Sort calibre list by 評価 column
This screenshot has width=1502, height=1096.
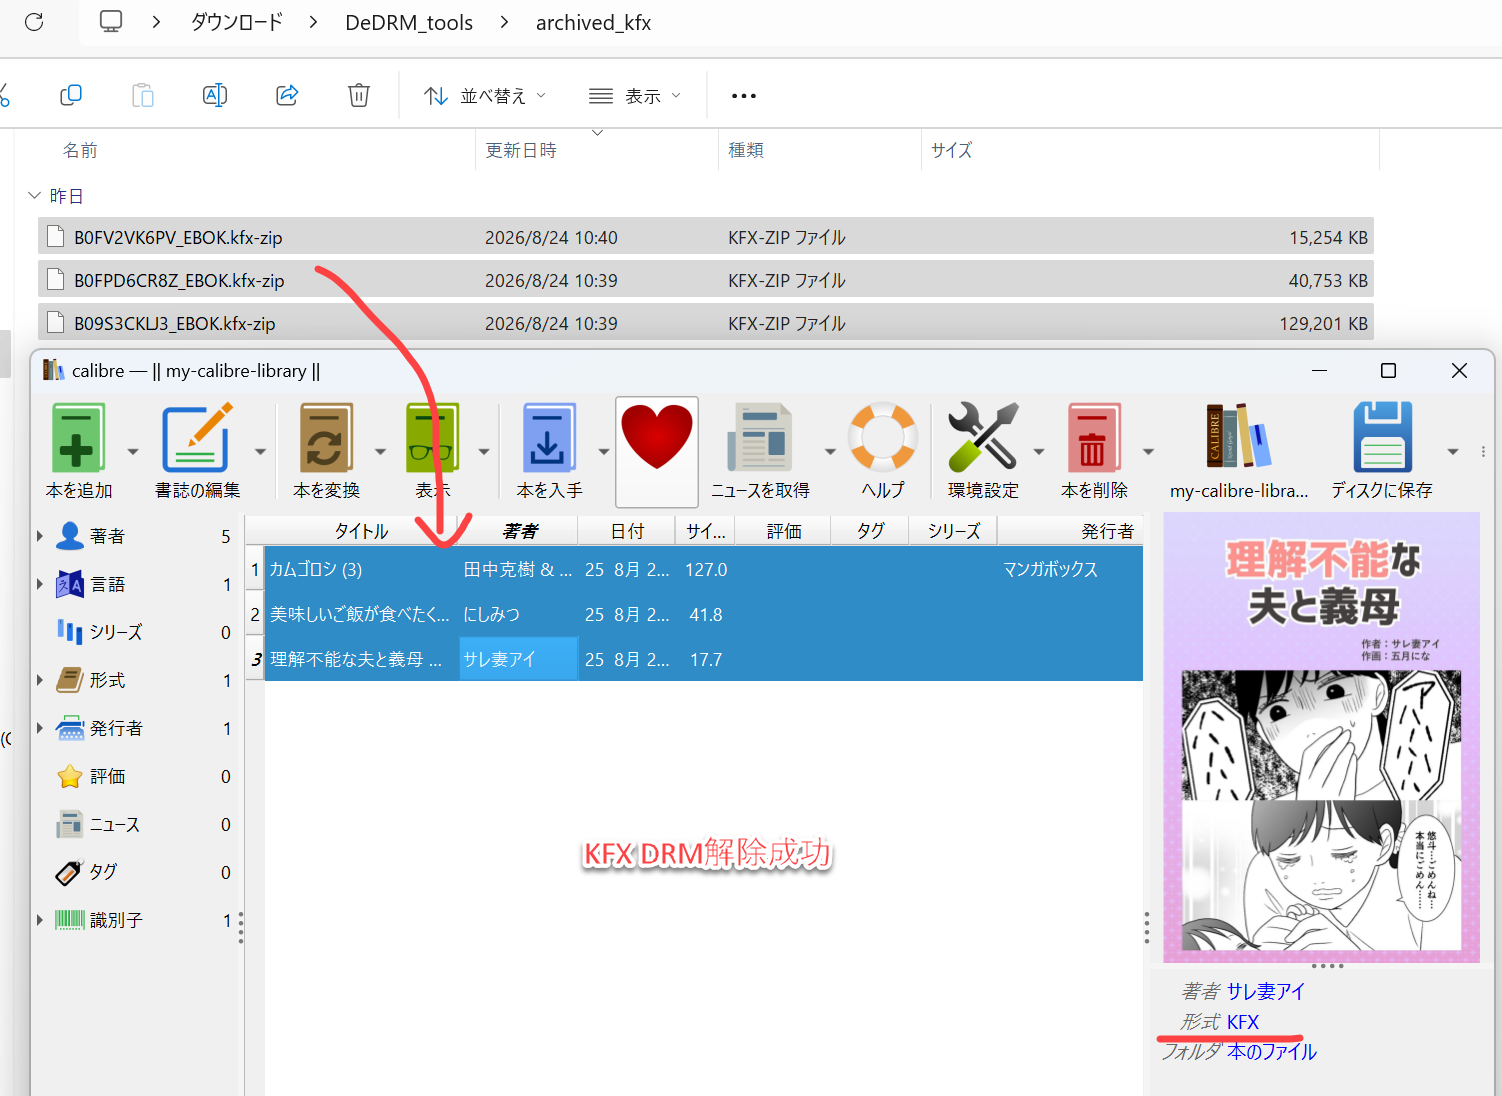[x=784, y=531]
